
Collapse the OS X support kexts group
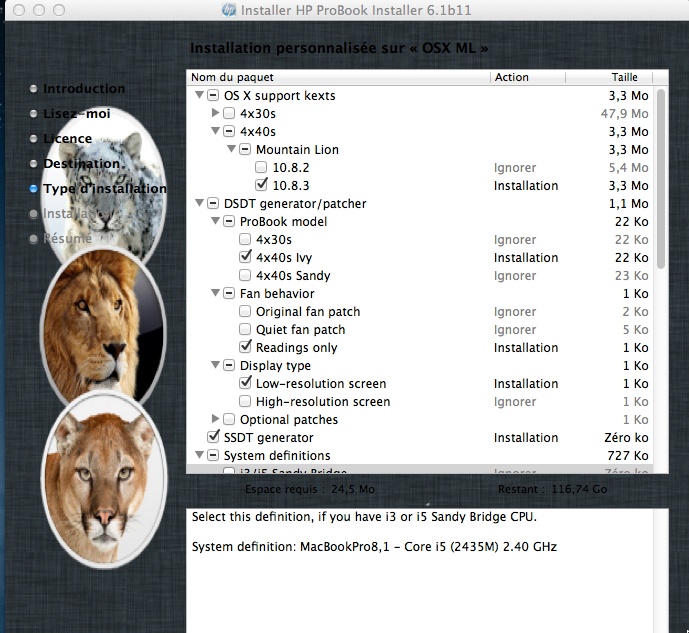199,95
